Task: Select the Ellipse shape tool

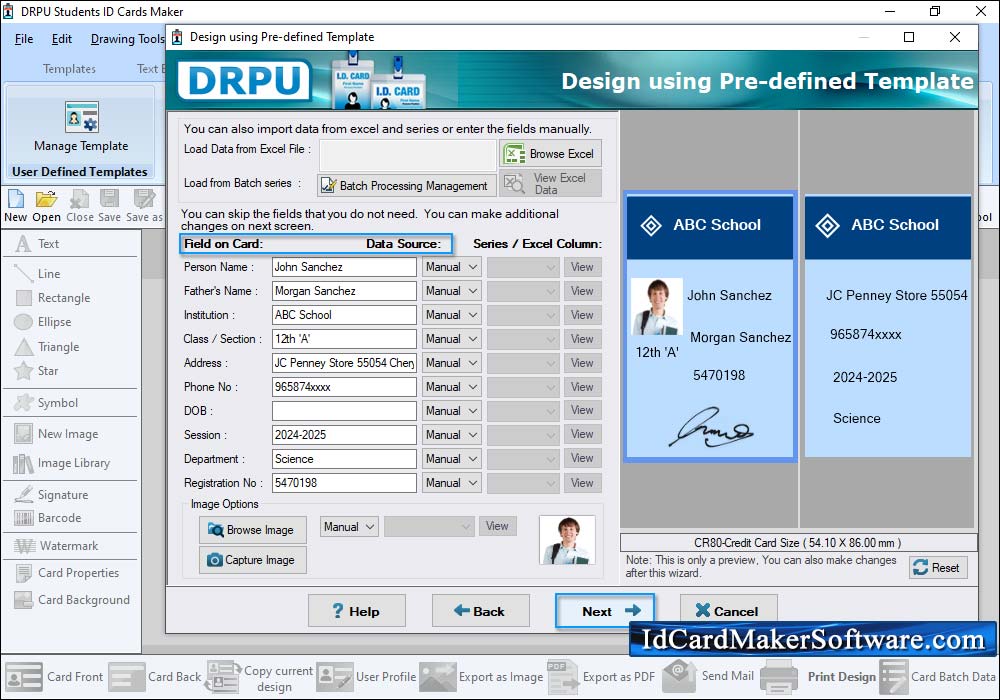Action: (43, 322)
